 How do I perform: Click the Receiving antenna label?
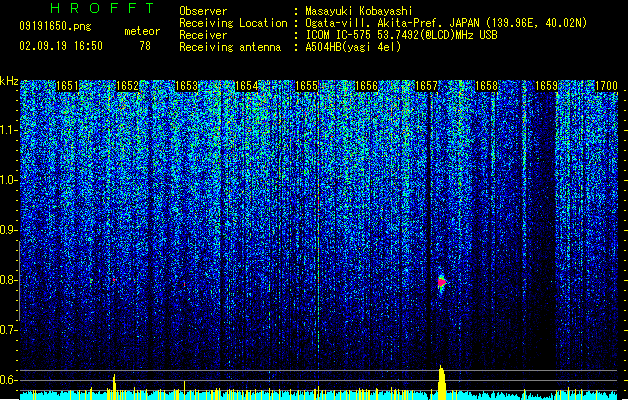coord(230,47)
